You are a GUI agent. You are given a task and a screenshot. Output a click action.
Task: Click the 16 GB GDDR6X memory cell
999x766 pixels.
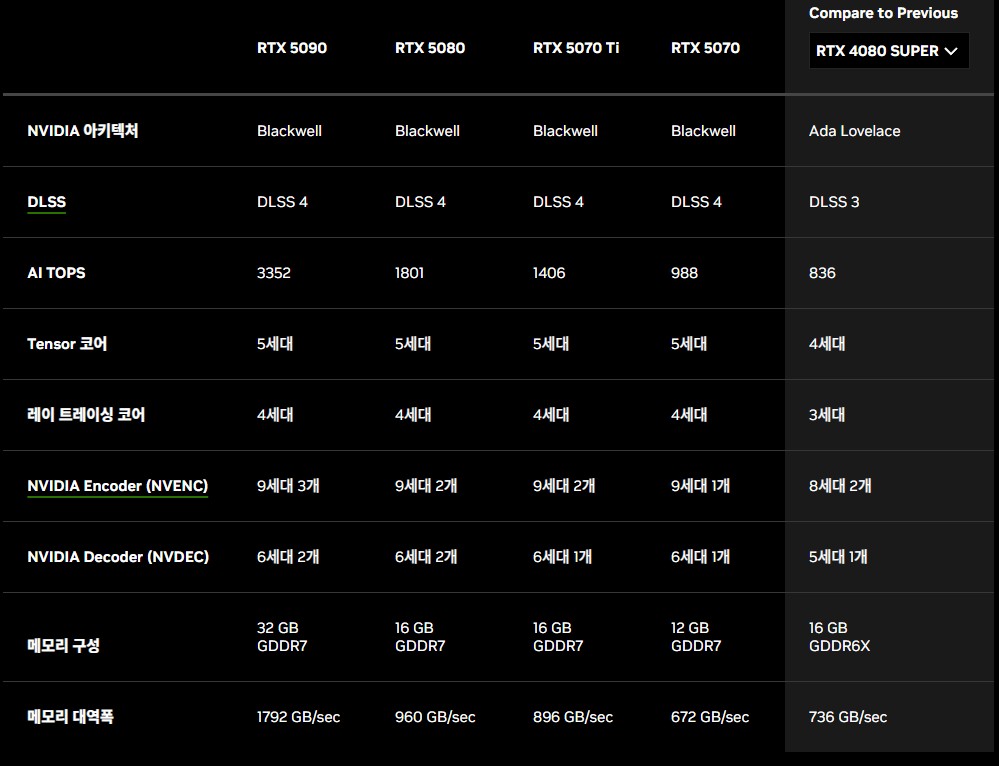point(839,637)
